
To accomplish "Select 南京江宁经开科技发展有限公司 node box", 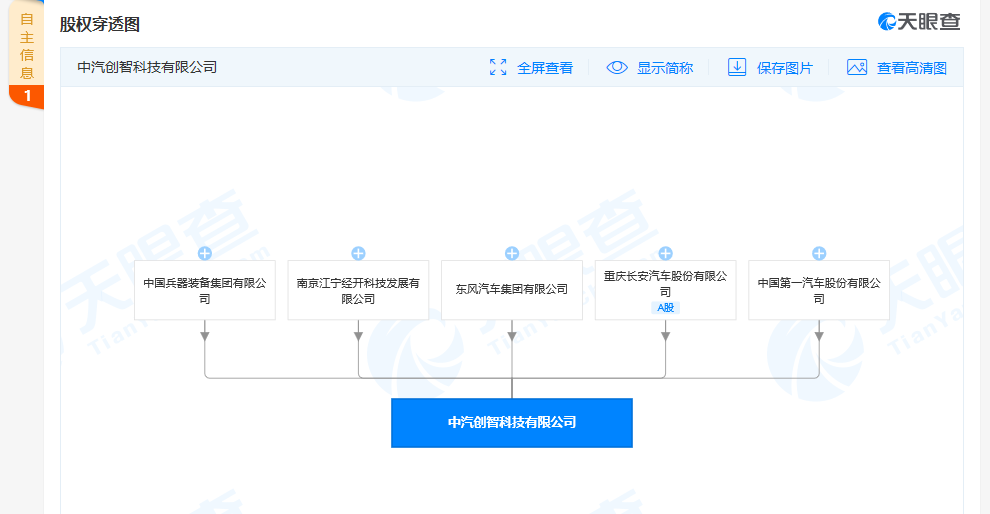I will (358, 290).
